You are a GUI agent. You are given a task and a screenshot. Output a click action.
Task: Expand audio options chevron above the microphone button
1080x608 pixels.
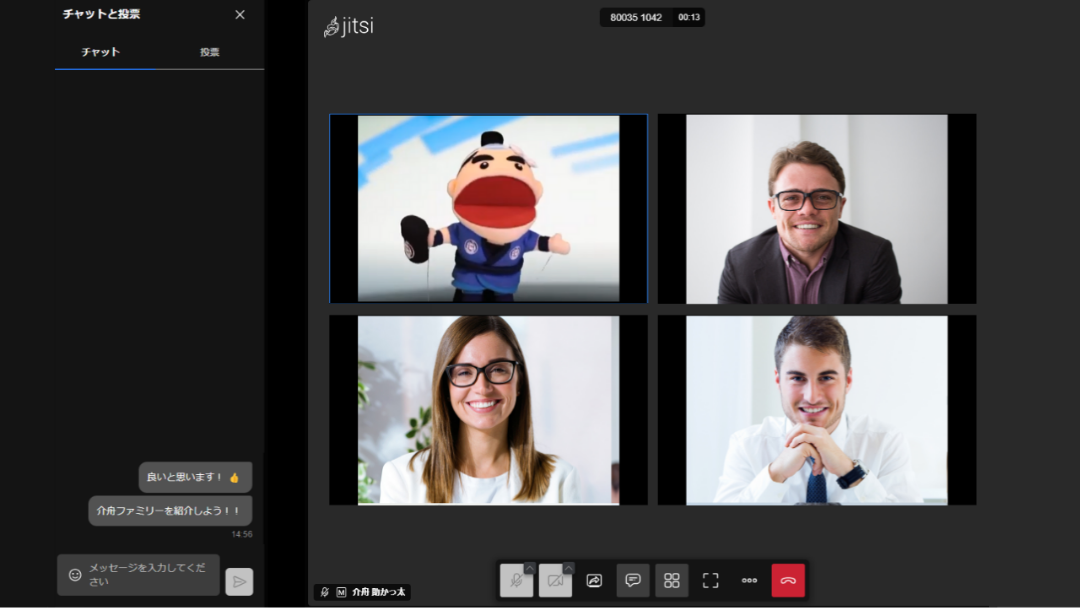pyautogui.click(x=529, y=568)
